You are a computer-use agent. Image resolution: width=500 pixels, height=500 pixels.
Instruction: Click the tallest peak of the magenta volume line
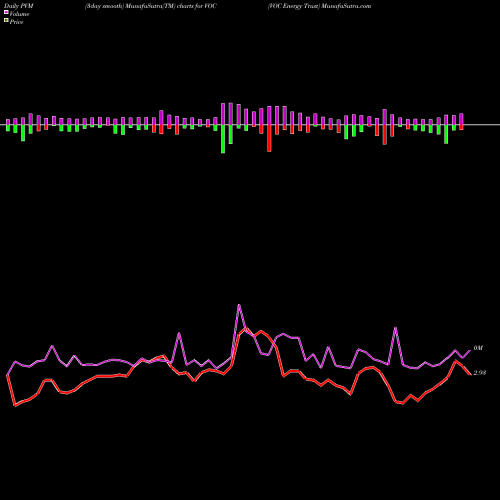click(x=239, y=305)
